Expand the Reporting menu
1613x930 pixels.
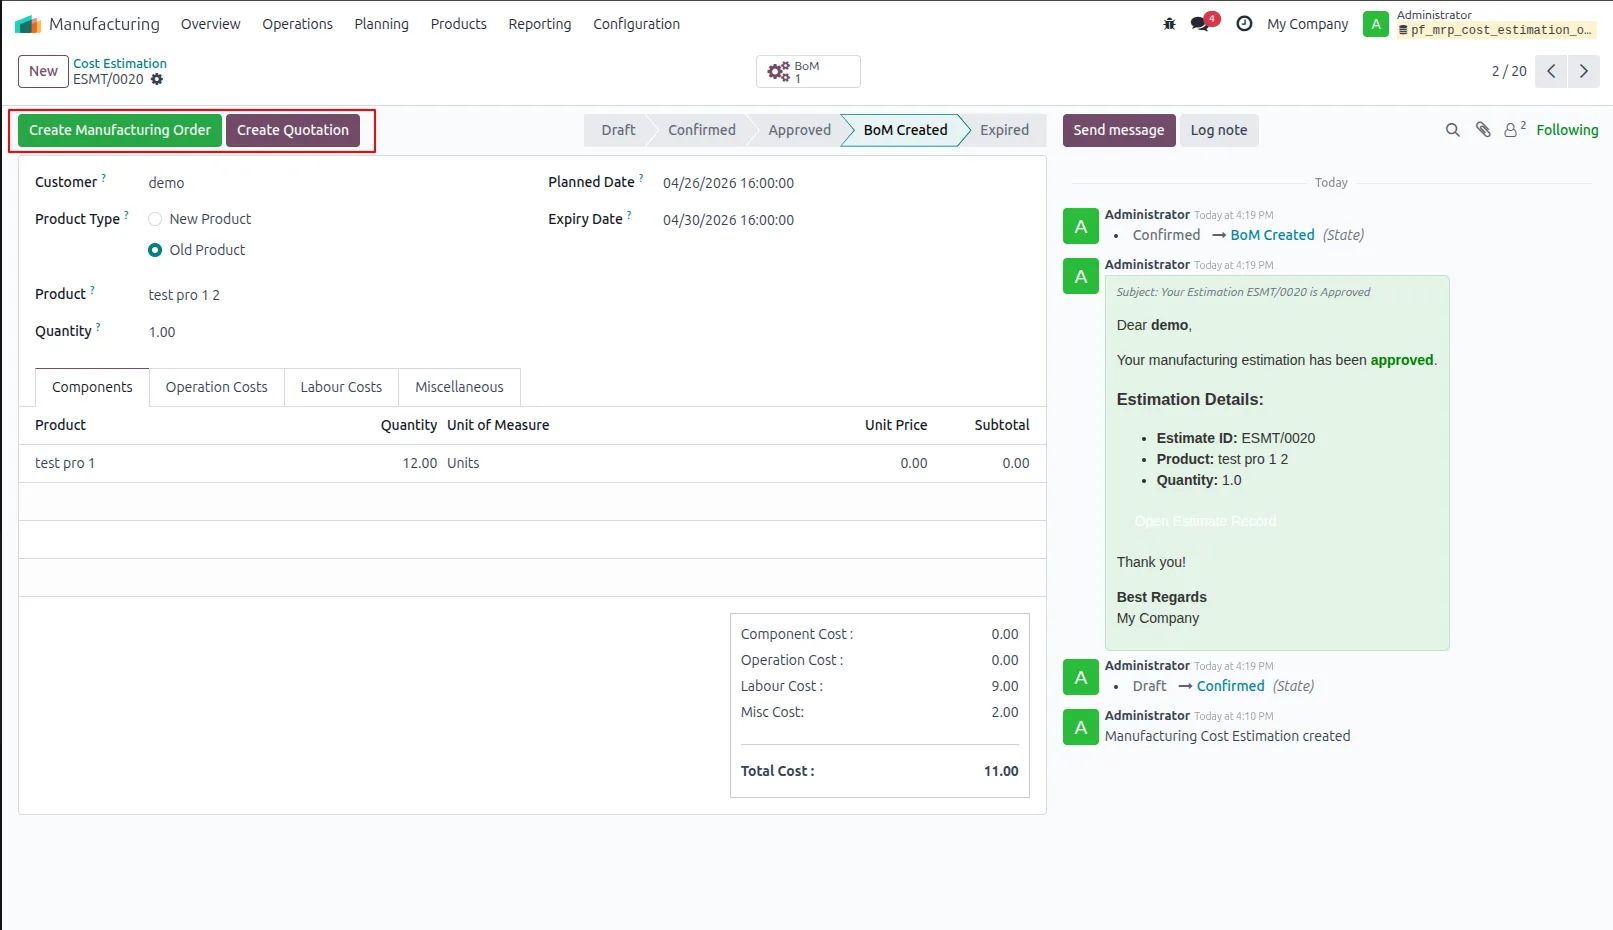pos(539,24)
